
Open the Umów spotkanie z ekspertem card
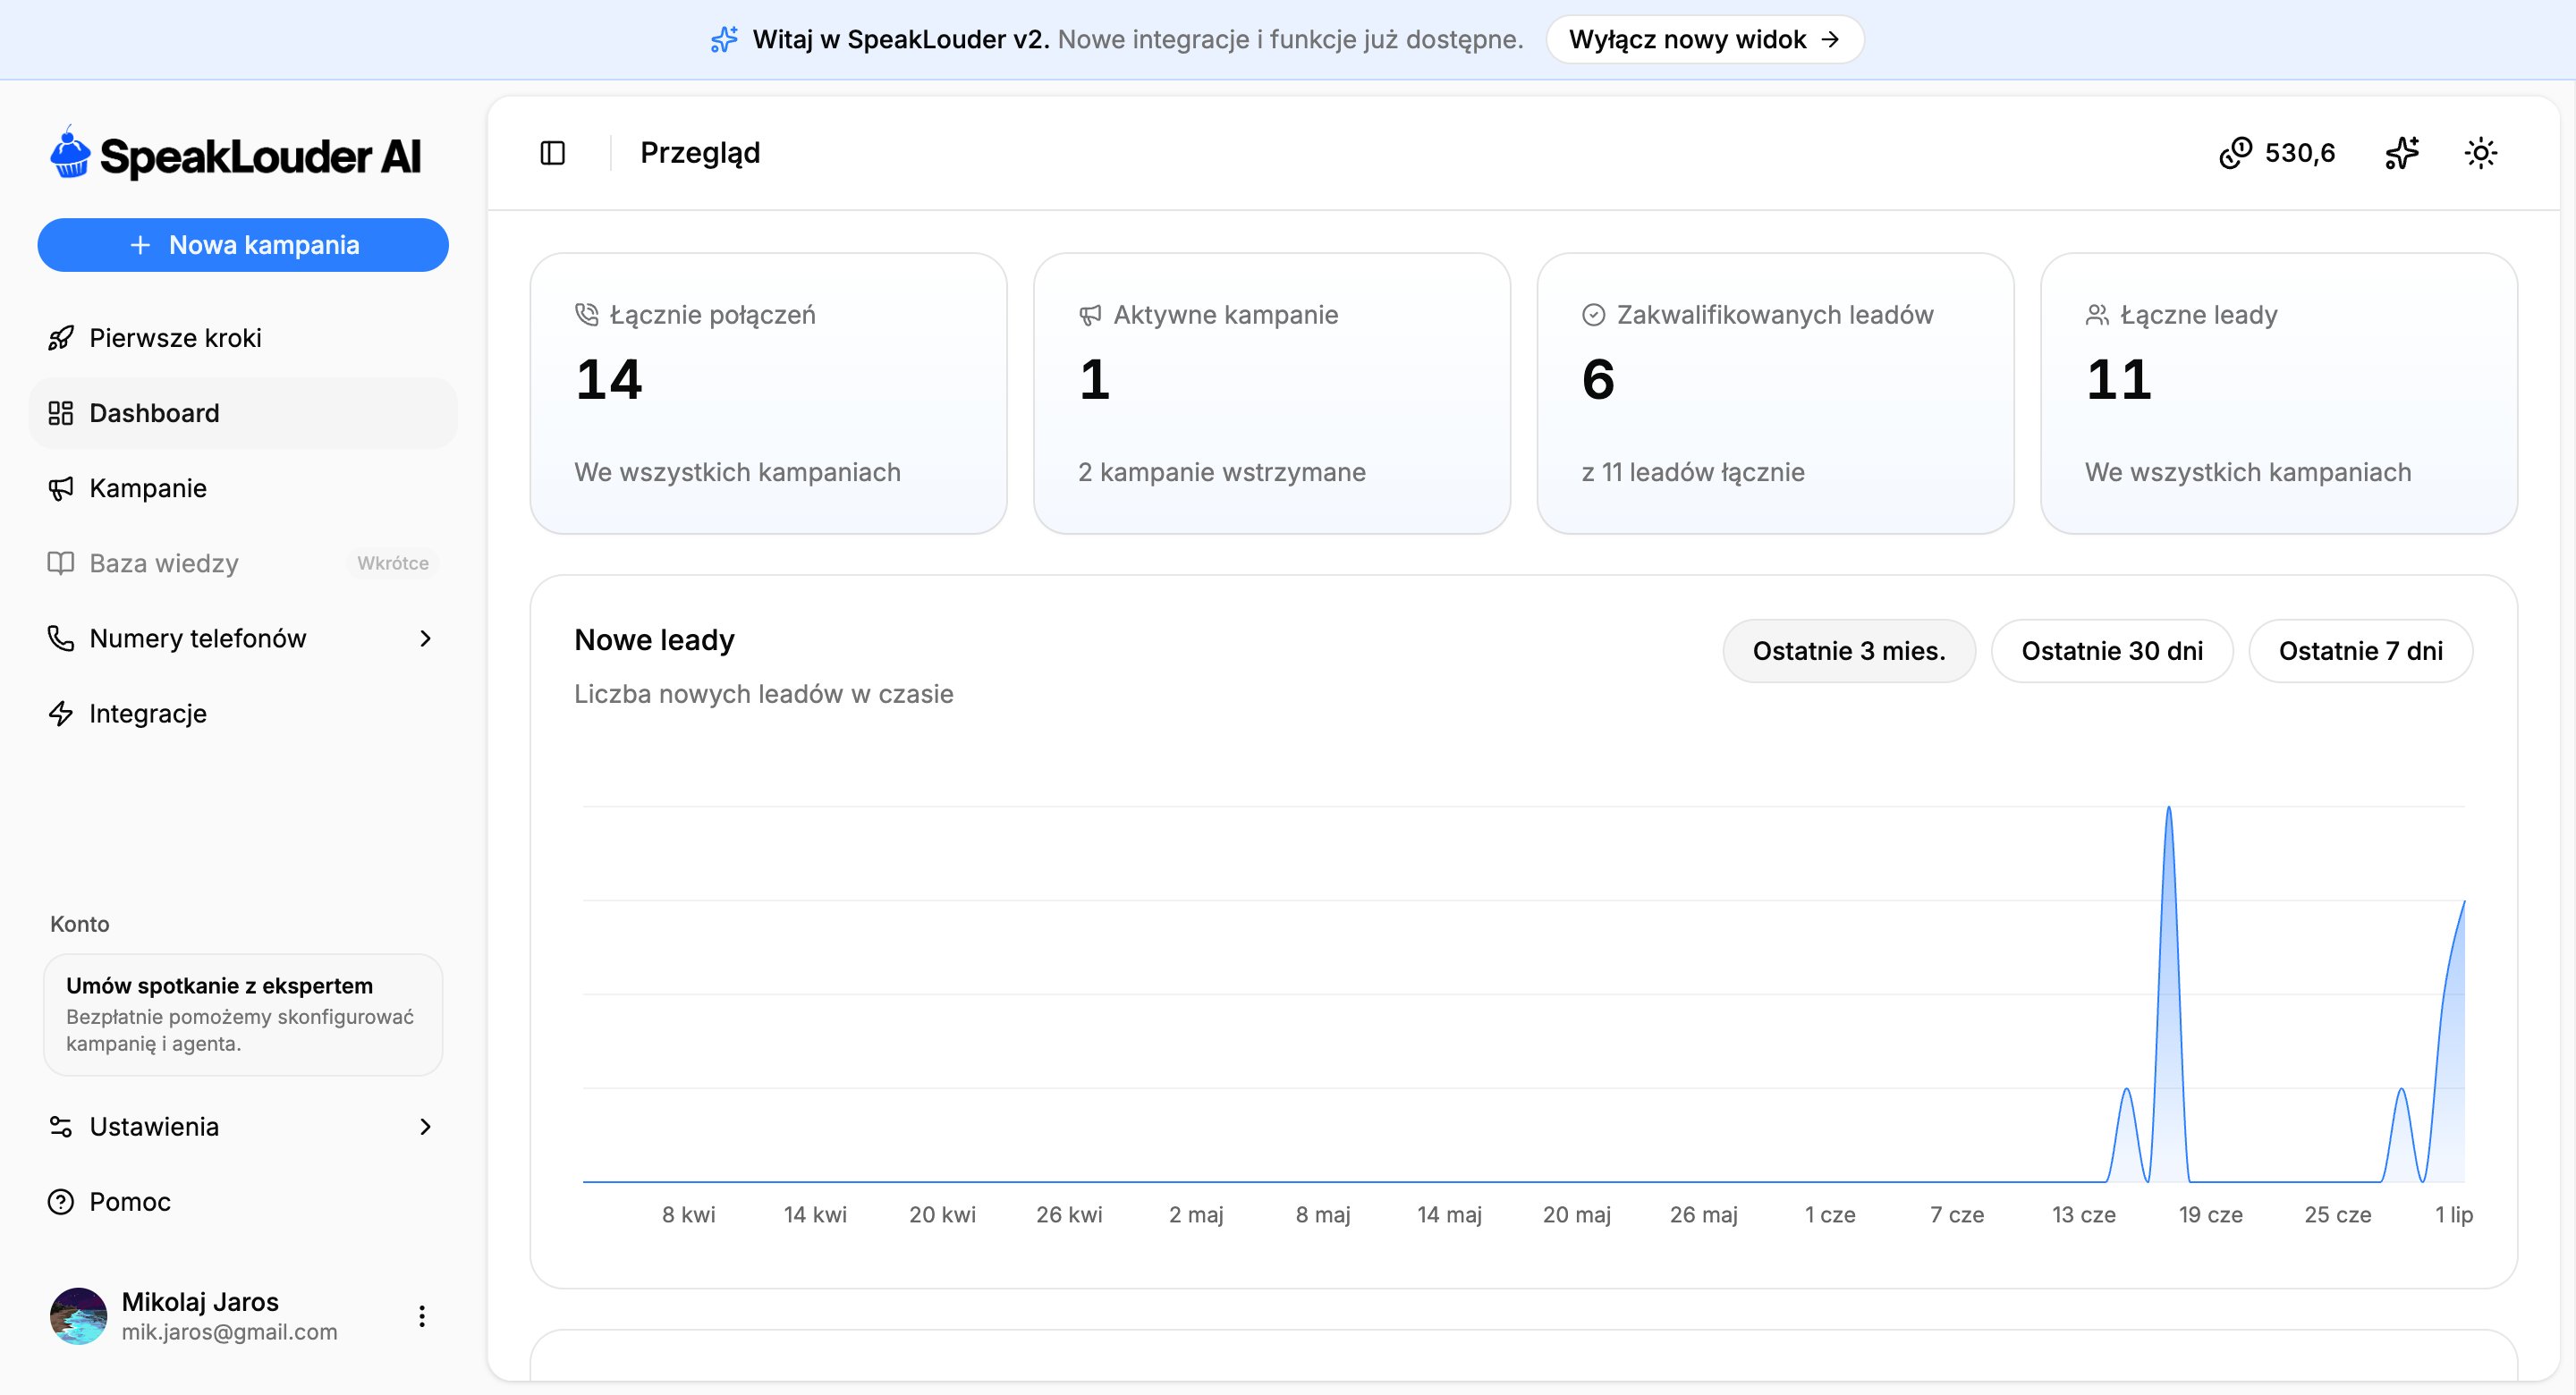coord(243,1014)
